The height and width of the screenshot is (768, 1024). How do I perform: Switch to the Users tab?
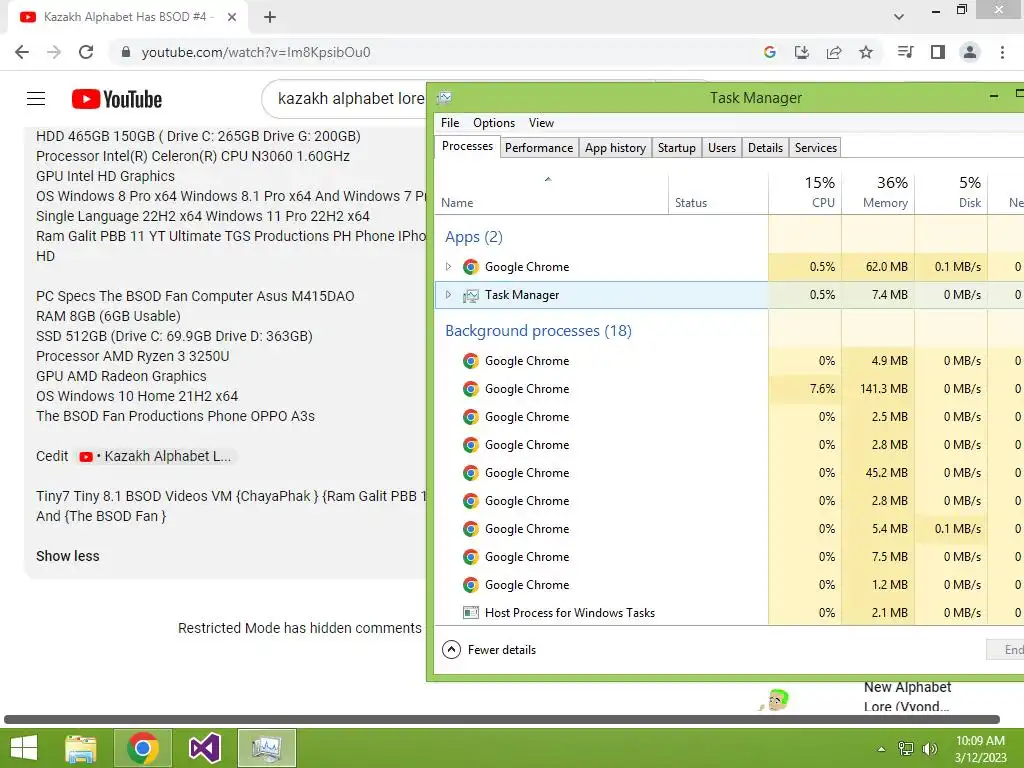722,148
